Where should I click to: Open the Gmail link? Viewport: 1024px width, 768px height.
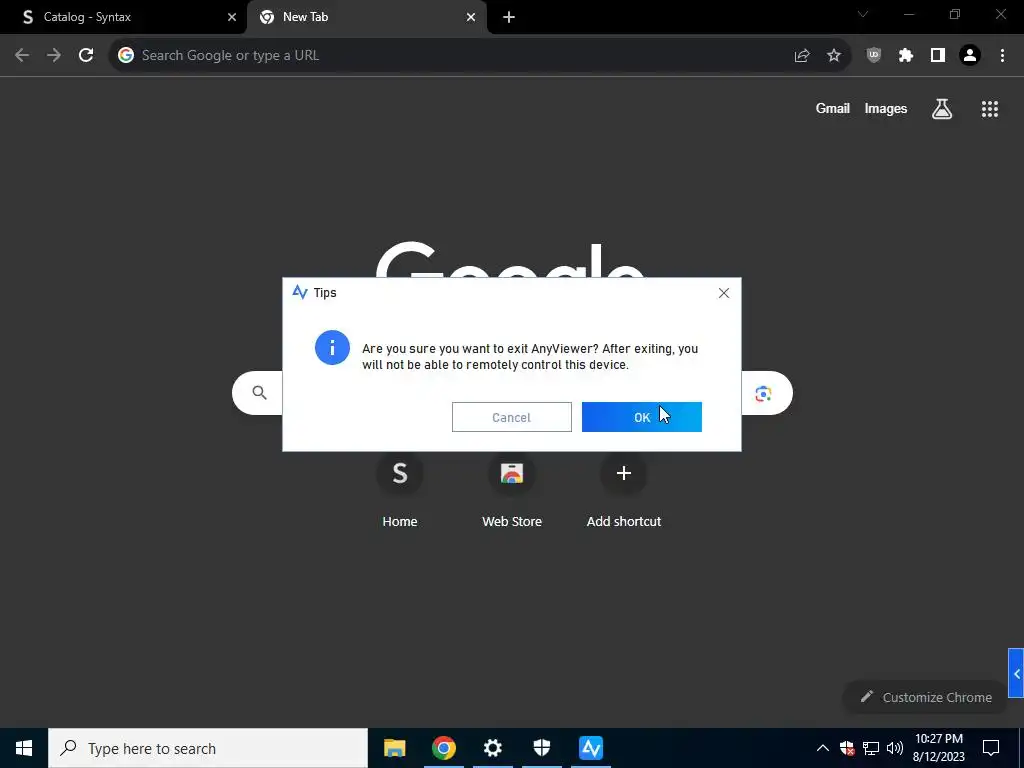coord(833,108)
